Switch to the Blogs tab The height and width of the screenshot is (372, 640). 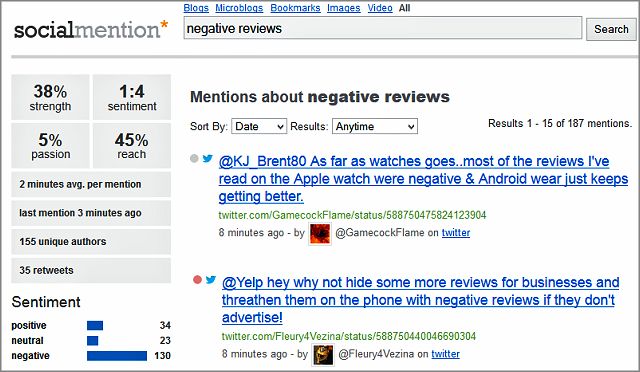click(196, 8)
